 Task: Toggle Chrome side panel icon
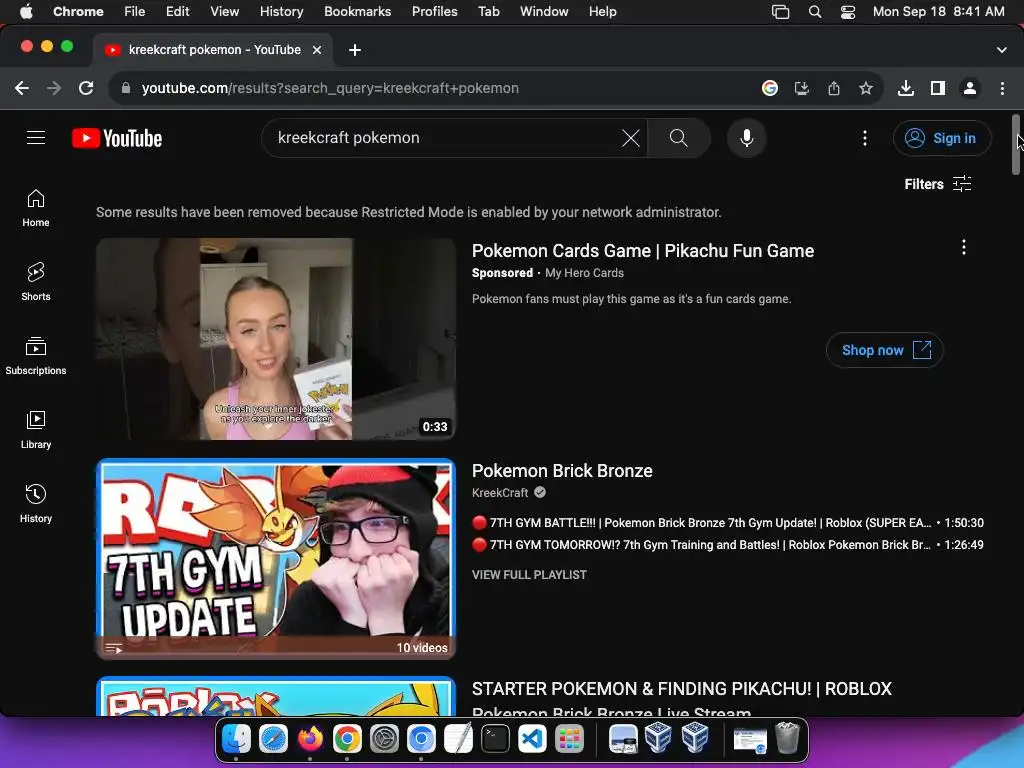click(x=938, y=88)
